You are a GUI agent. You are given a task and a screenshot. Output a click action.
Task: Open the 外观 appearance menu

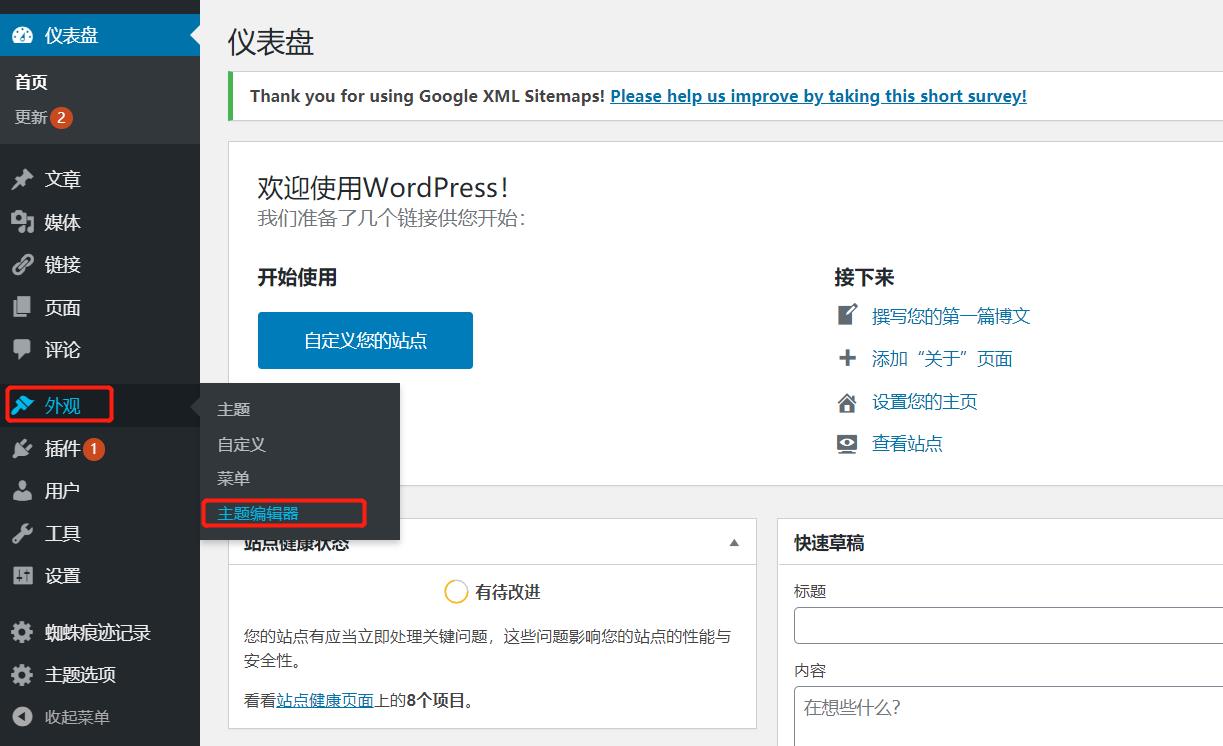(x=60, y=405)
